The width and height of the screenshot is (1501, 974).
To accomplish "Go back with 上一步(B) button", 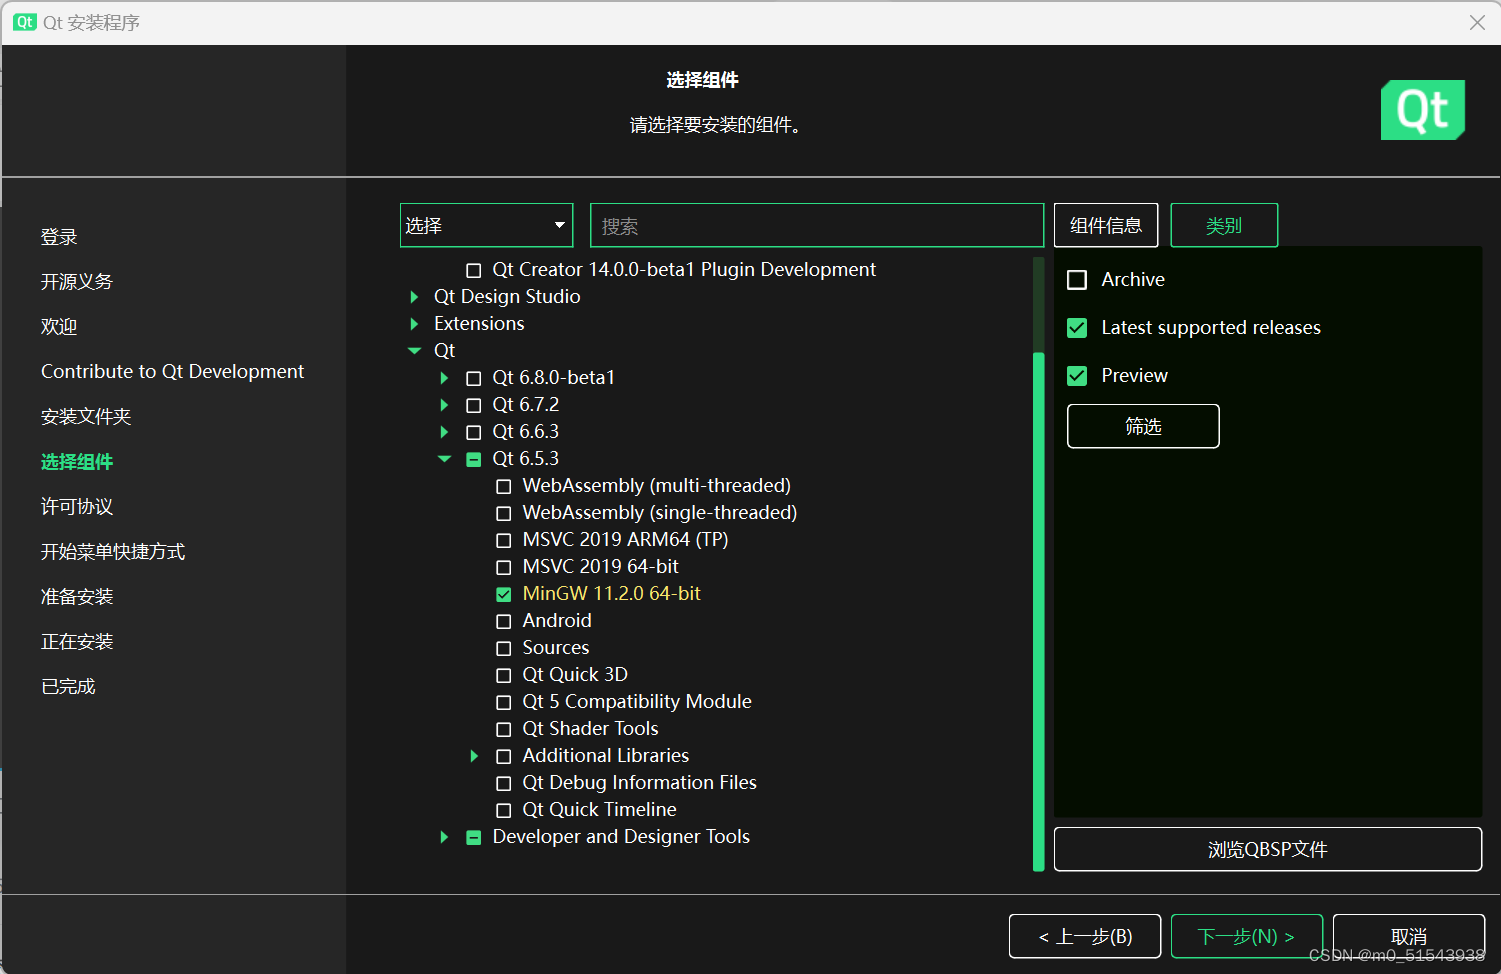I will tap(1085, 936).
